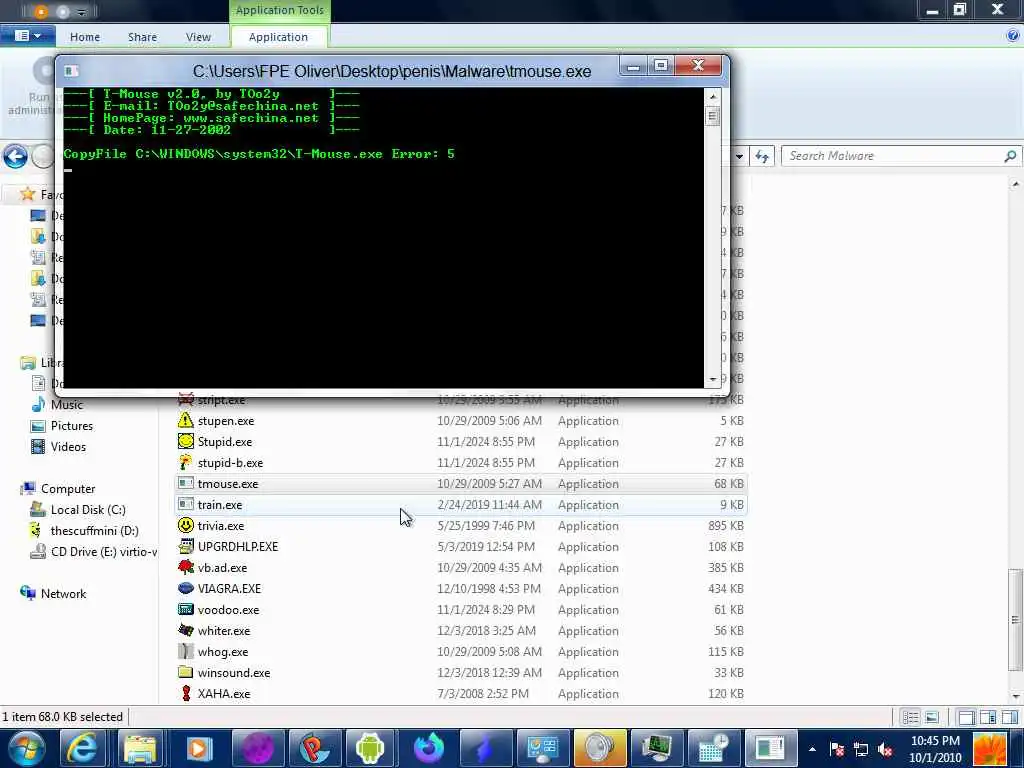This screenshot has height=768, width=1024.
Task: Refresh the Malware folder view
Action: point(761,156)
